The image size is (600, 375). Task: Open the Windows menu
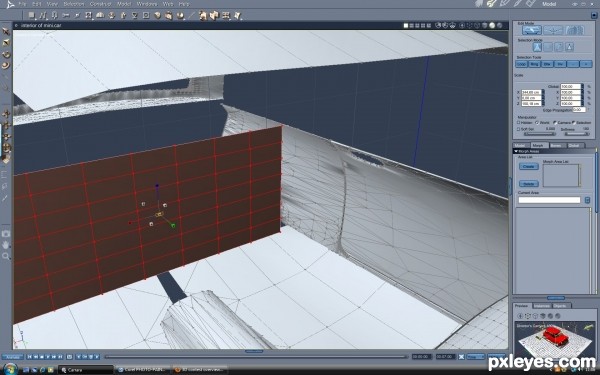147,4
